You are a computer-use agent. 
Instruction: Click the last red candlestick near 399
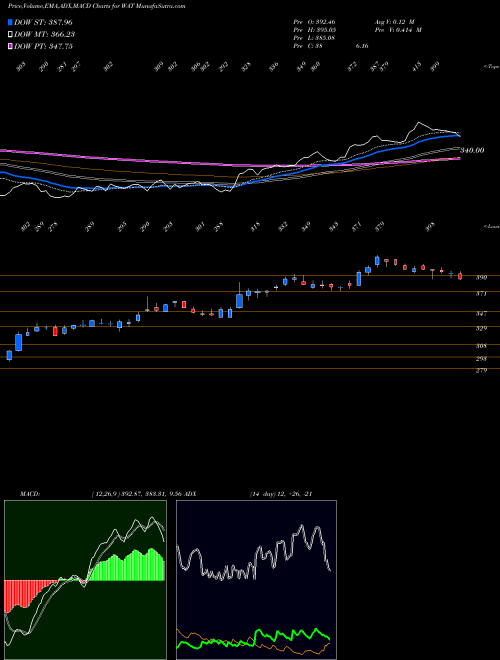[x=460, y=276]
